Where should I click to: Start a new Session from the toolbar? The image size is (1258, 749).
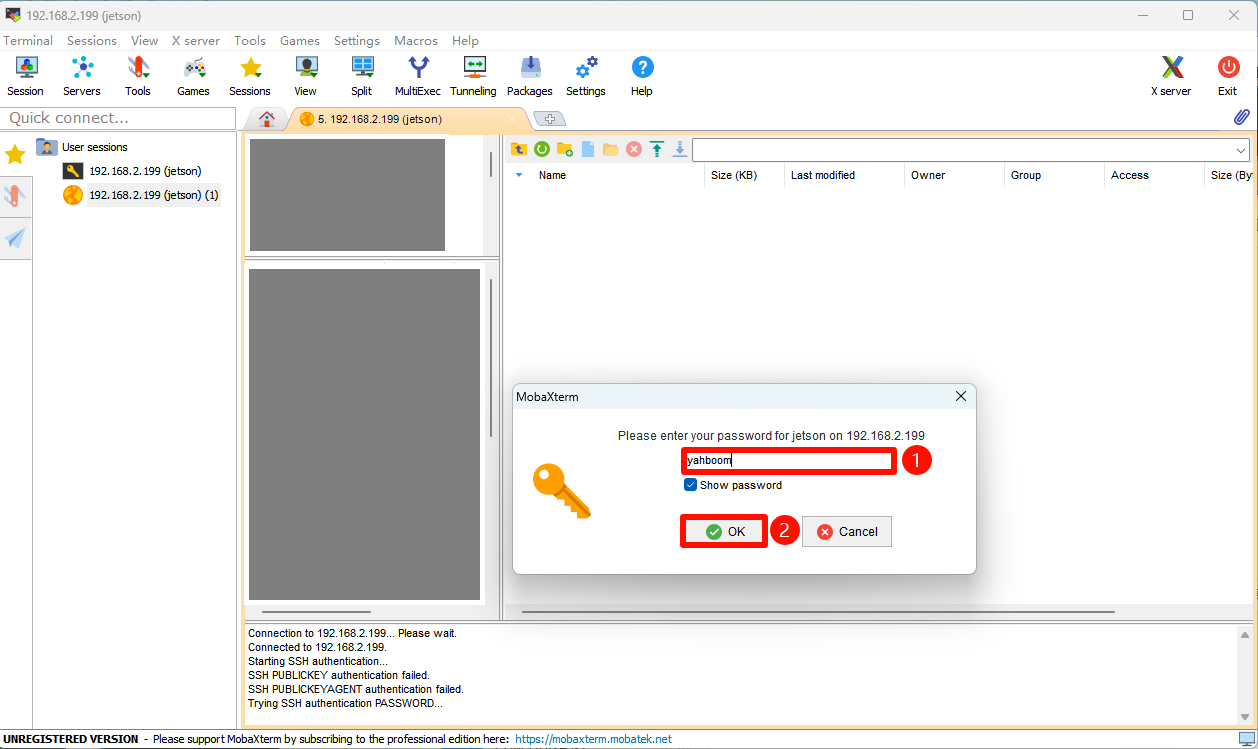click(25, 75)
